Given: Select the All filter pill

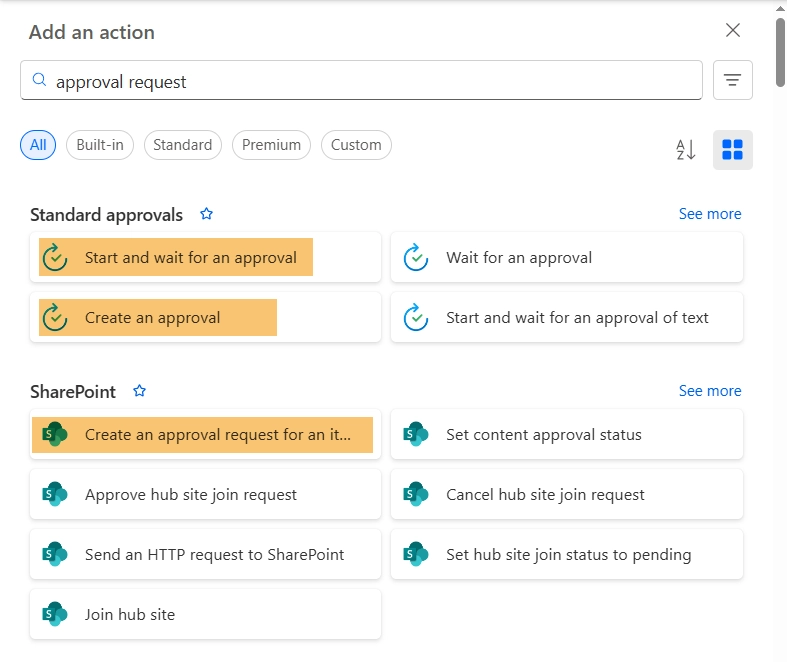Looking at the screenshot, I should point(38,145).
